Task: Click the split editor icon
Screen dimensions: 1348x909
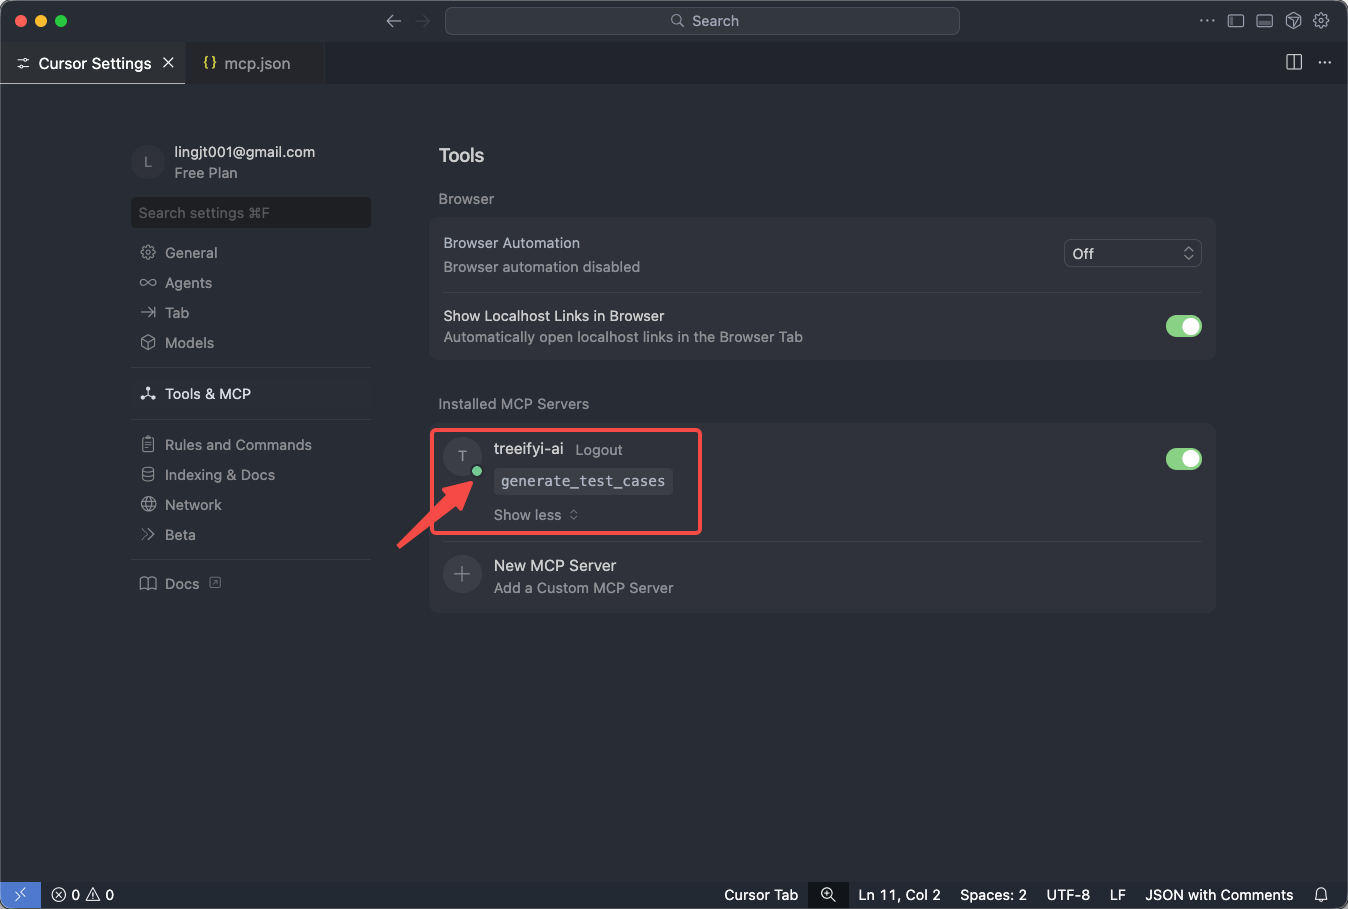Action: 1294,62
